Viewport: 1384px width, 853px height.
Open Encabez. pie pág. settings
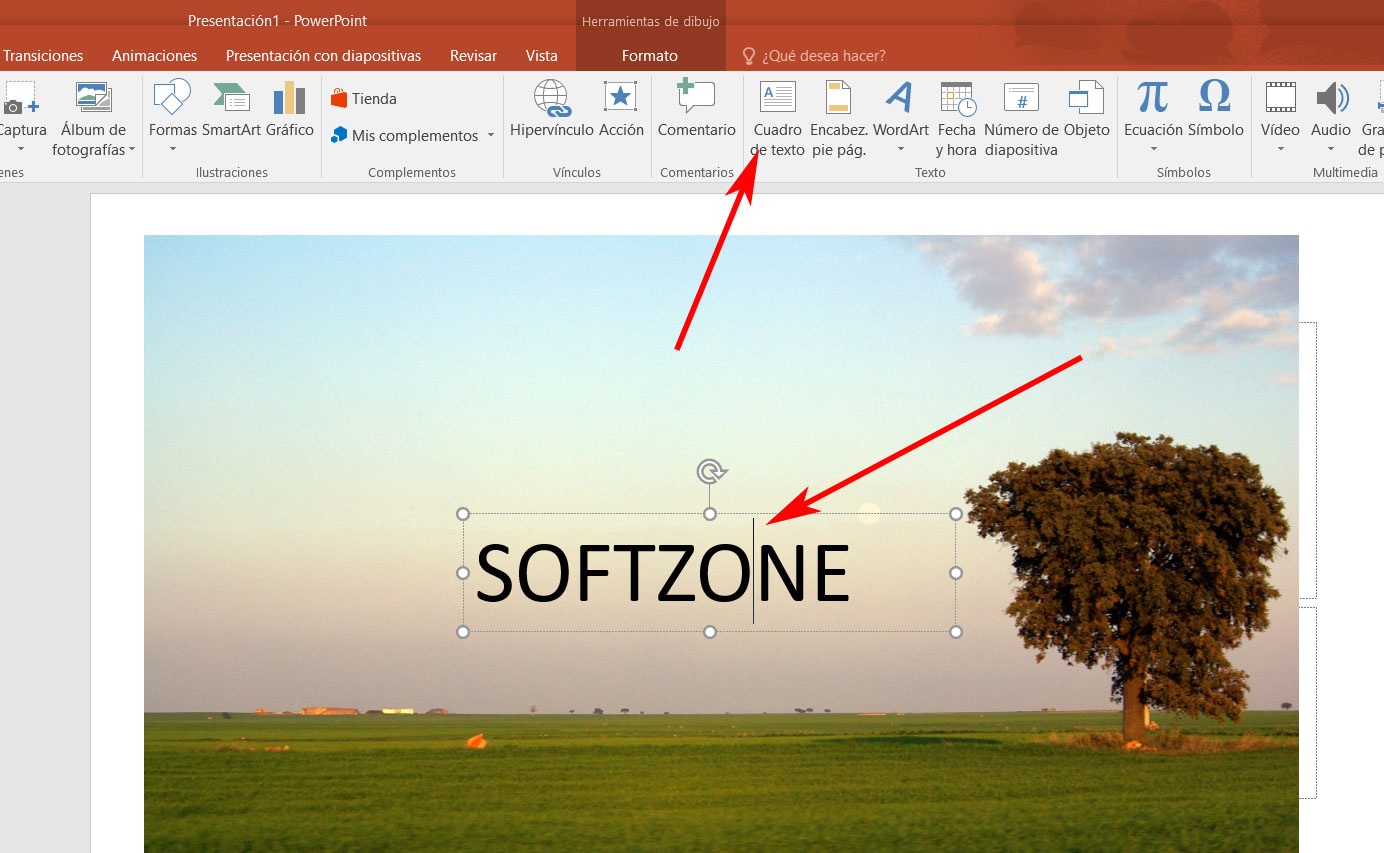[838, 119]
